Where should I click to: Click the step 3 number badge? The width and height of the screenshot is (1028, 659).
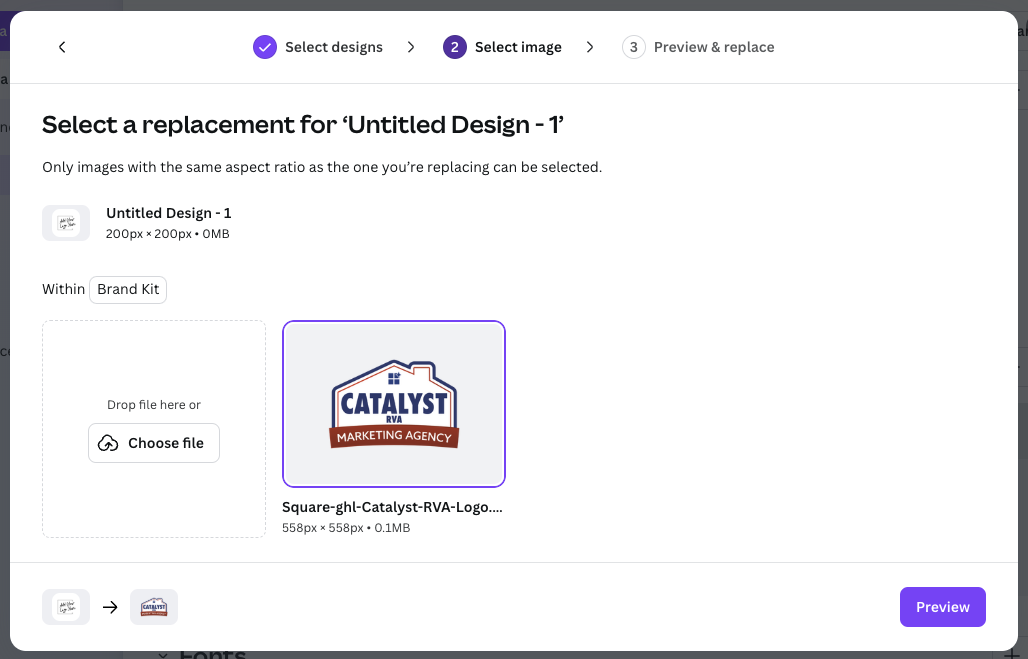tap(634, 47)
